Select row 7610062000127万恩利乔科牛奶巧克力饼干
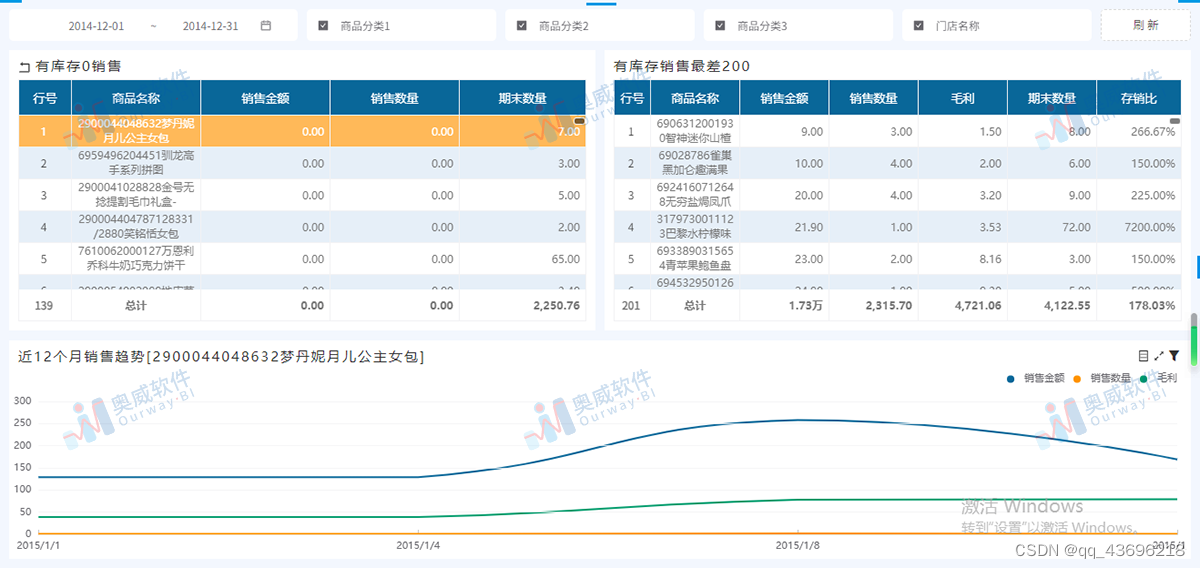The image size is (1200, 568). (303, 259)
